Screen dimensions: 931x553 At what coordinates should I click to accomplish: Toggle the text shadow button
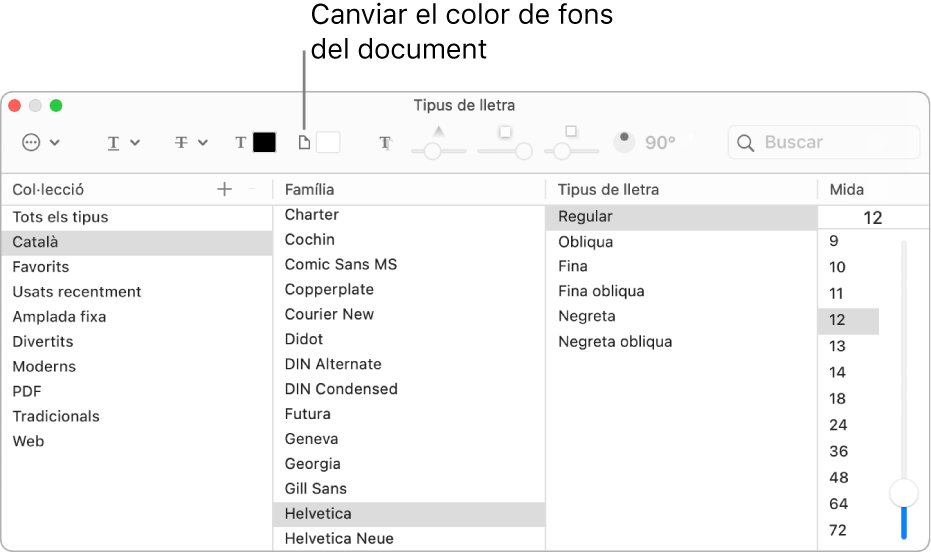click(x=385, y=143)
